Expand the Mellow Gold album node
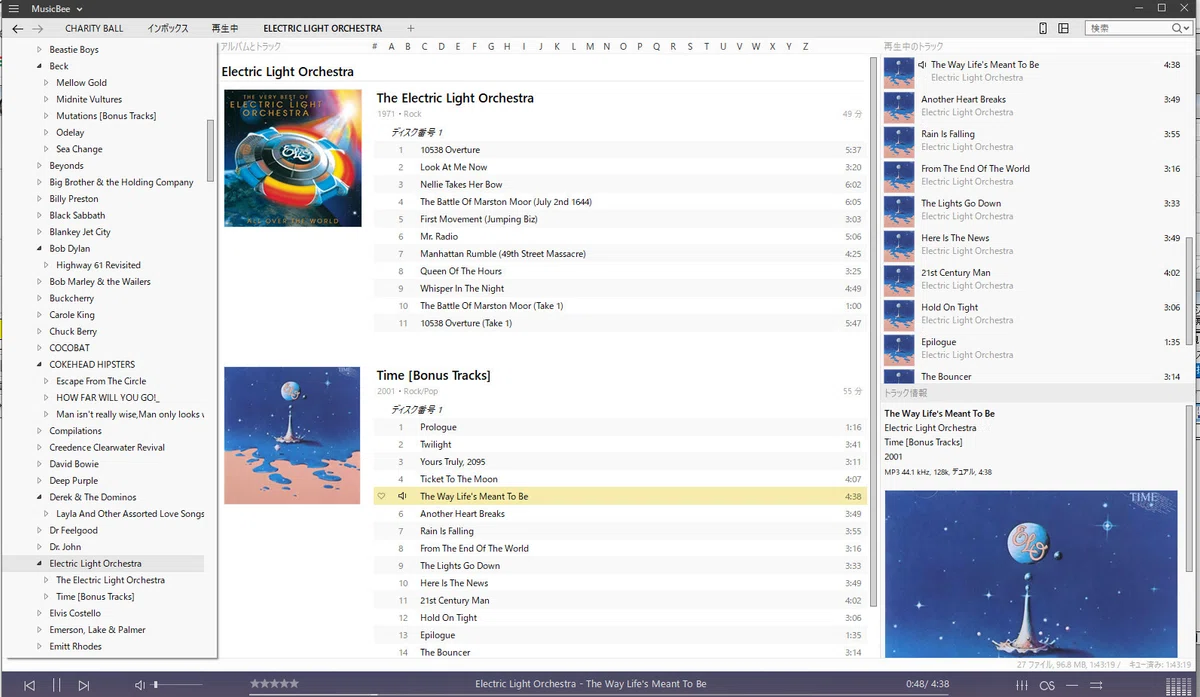Screen dimensions: 1200x697 click(46, 83)
